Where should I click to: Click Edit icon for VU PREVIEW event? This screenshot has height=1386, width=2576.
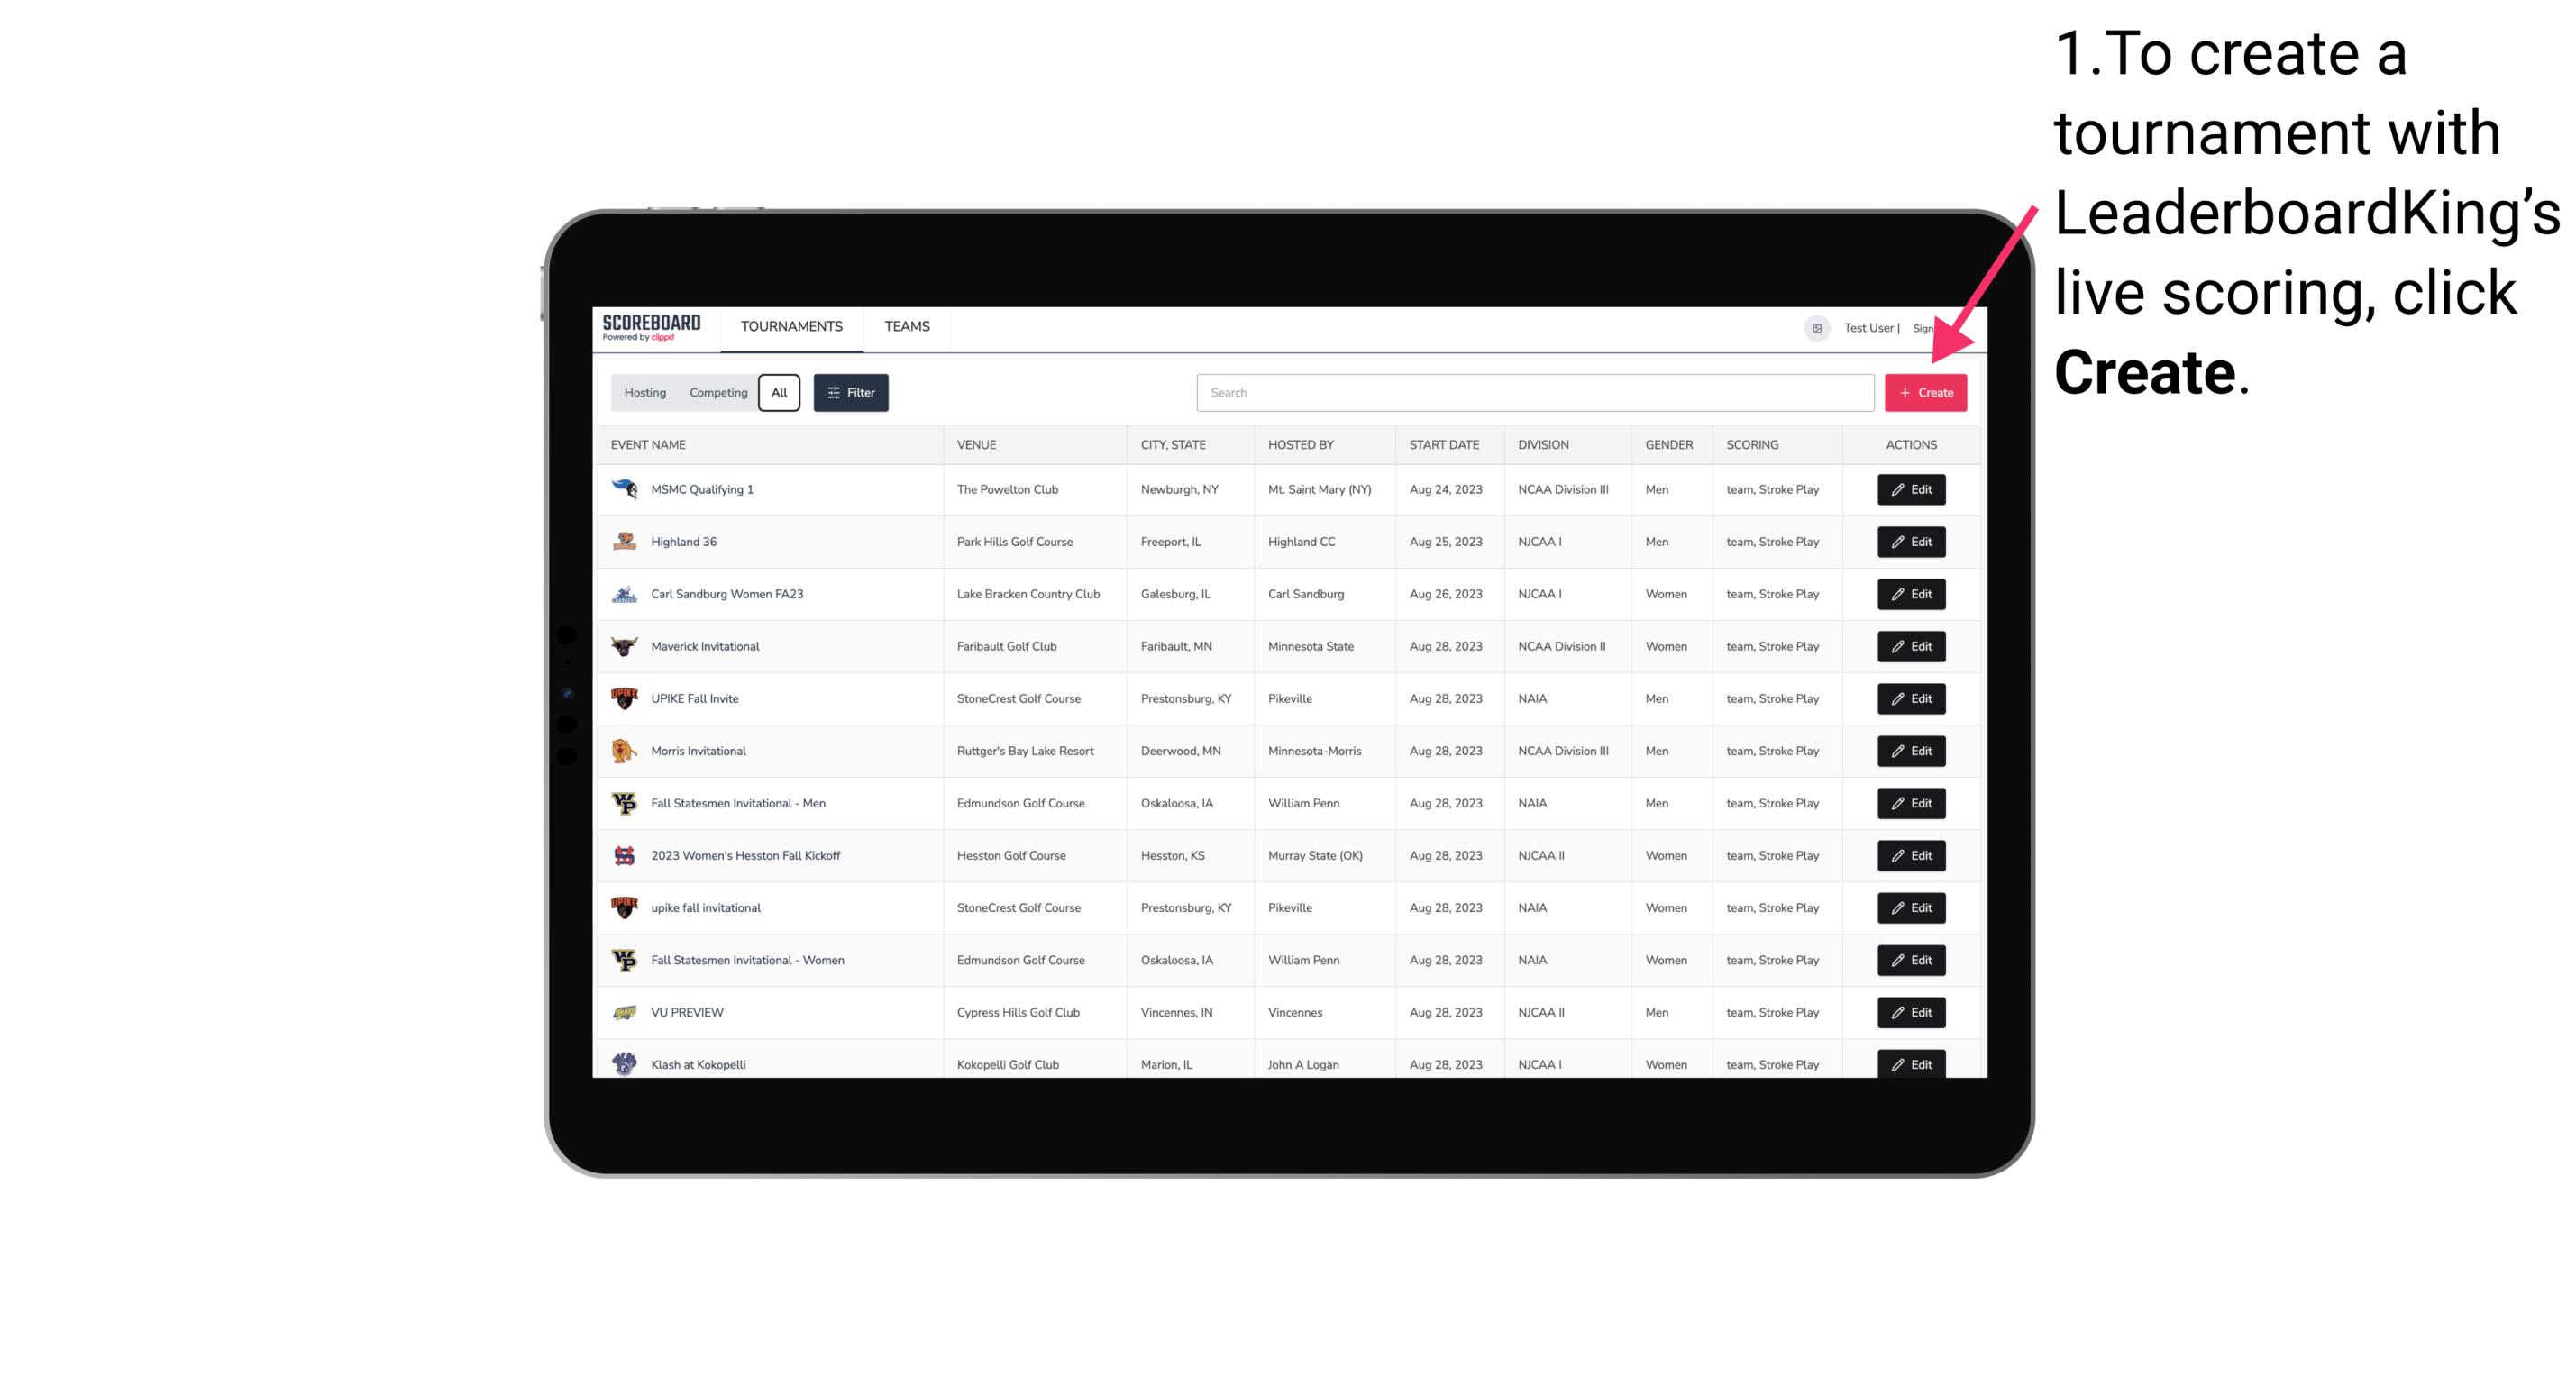(x=1912, y=1012)
